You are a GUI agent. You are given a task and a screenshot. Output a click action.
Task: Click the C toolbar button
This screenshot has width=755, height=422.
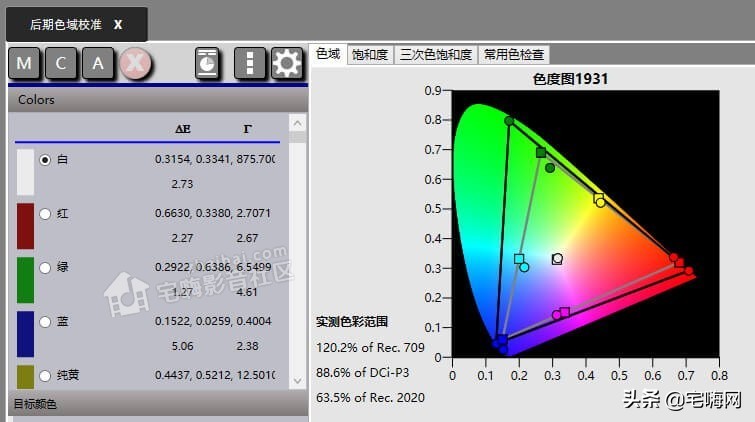[61, 63]
